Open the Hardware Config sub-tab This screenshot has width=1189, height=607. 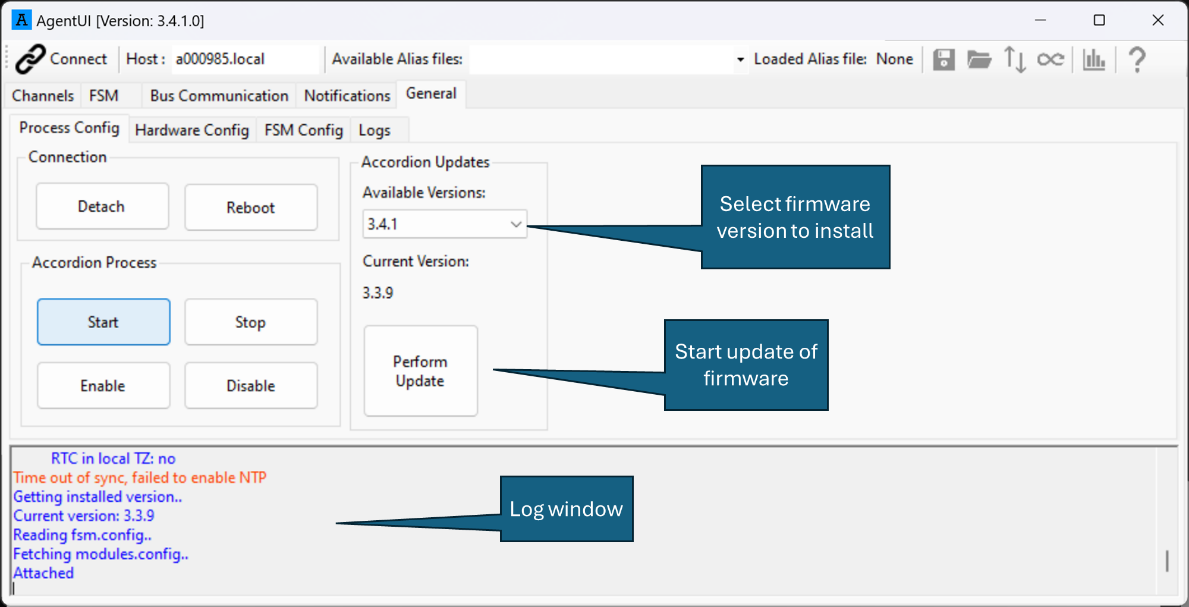pos(191,130)
